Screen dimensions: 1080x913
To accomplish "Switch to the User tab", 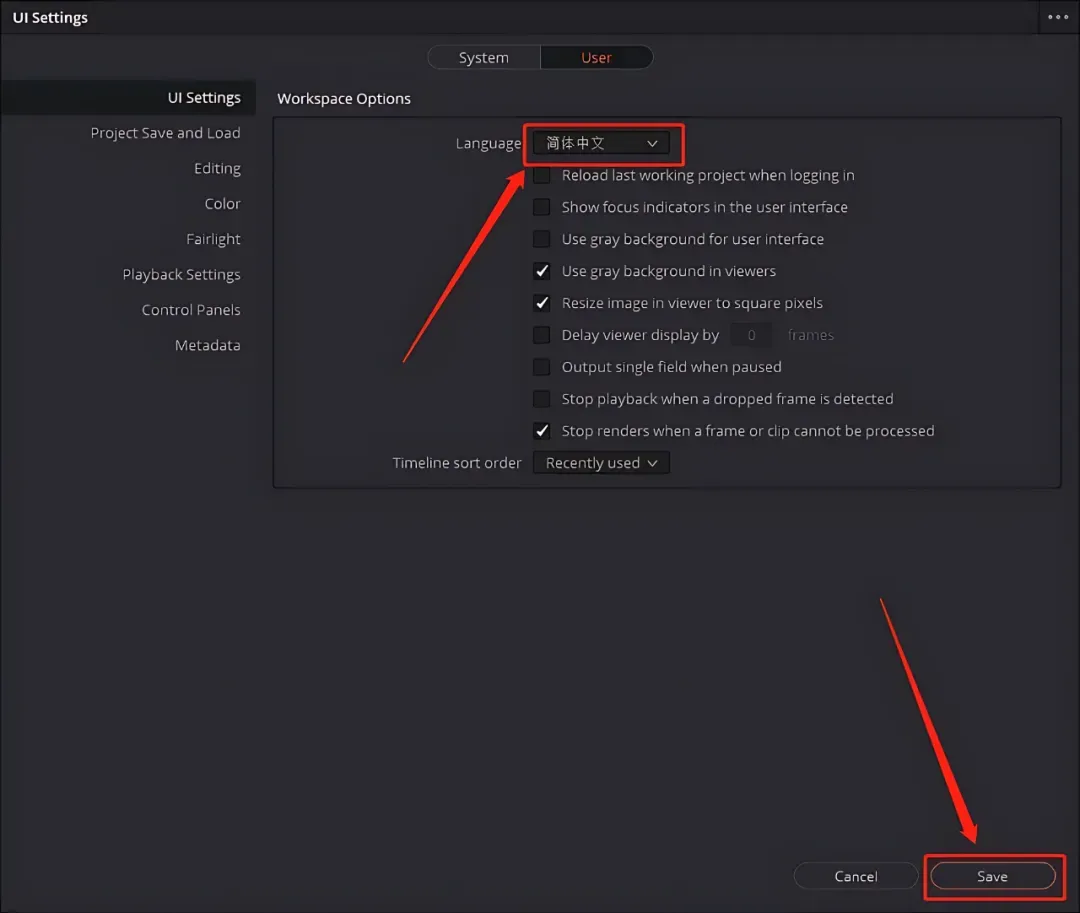I will pos(596,58).
